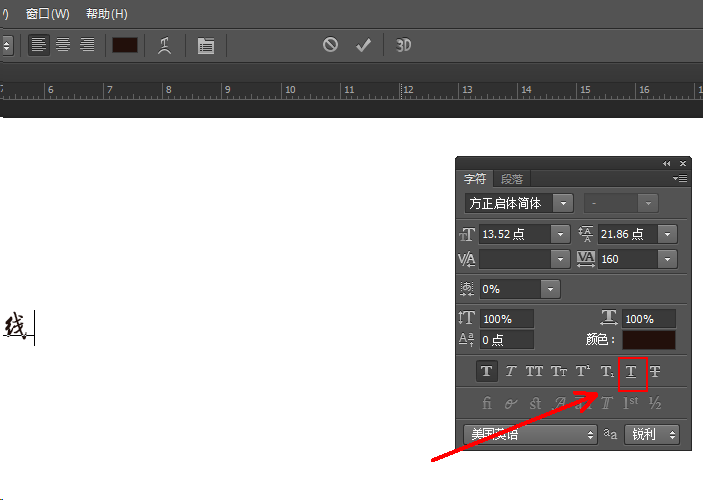Select center text alignment
This screenshot has height=500, width=703.
click(x=63, y=45)
